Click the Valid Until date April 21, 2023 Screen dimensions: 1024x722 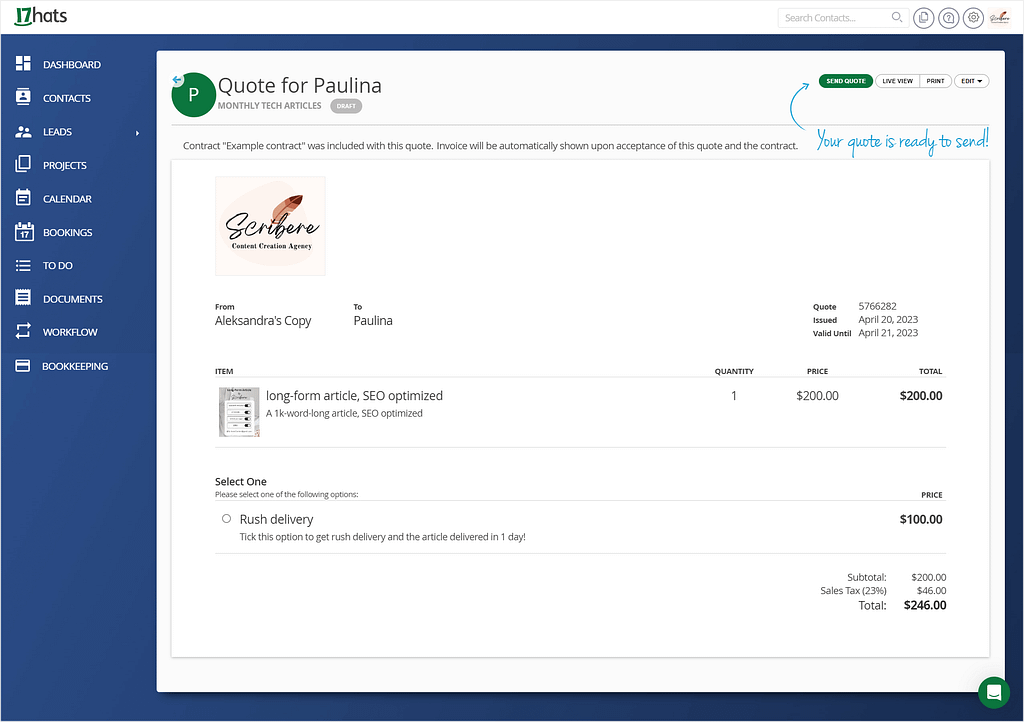pos(888,333)
